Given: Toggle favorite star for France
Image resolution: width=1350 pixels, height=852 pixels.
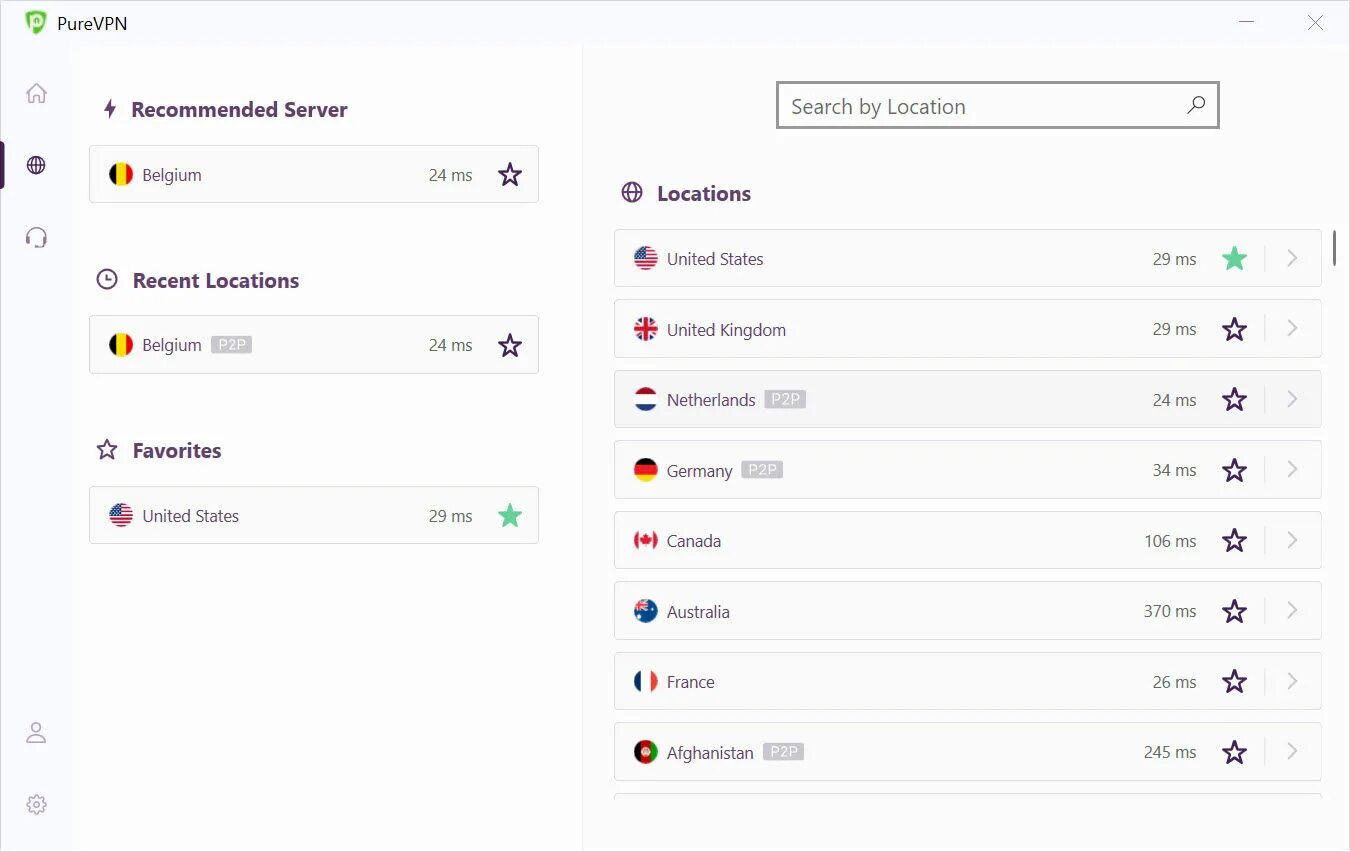Looking at the screenshot, I should [x=1235, y=681].
